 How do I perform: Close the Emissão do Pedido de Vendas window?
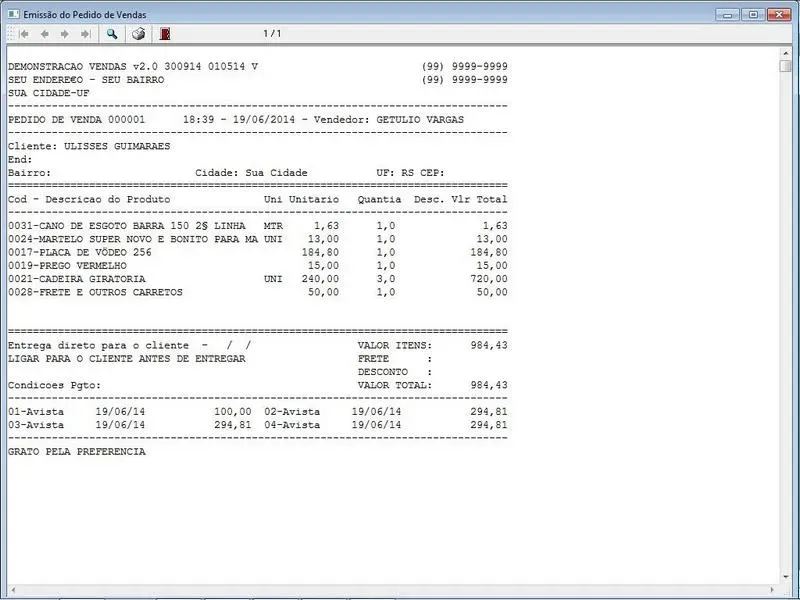point(778,13)
